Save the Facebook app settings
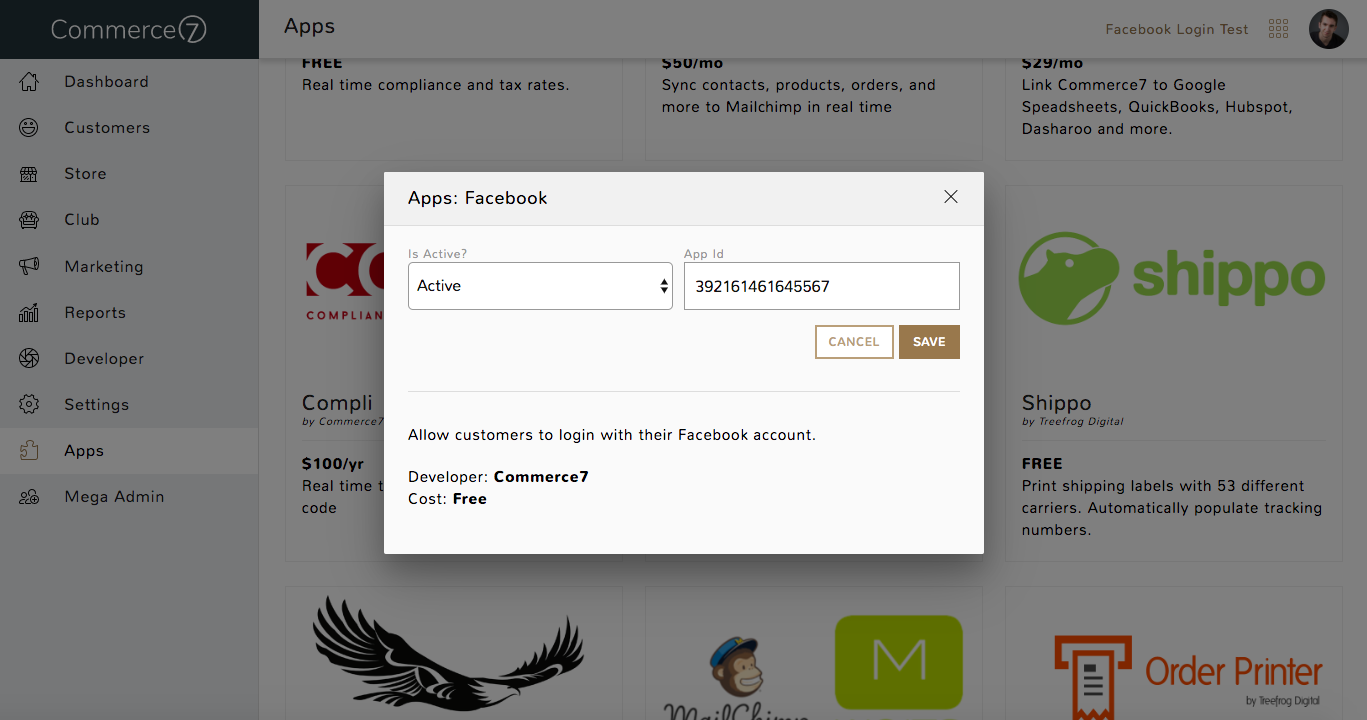Viewport: 1367px width, 720px height. pos(929,342)
